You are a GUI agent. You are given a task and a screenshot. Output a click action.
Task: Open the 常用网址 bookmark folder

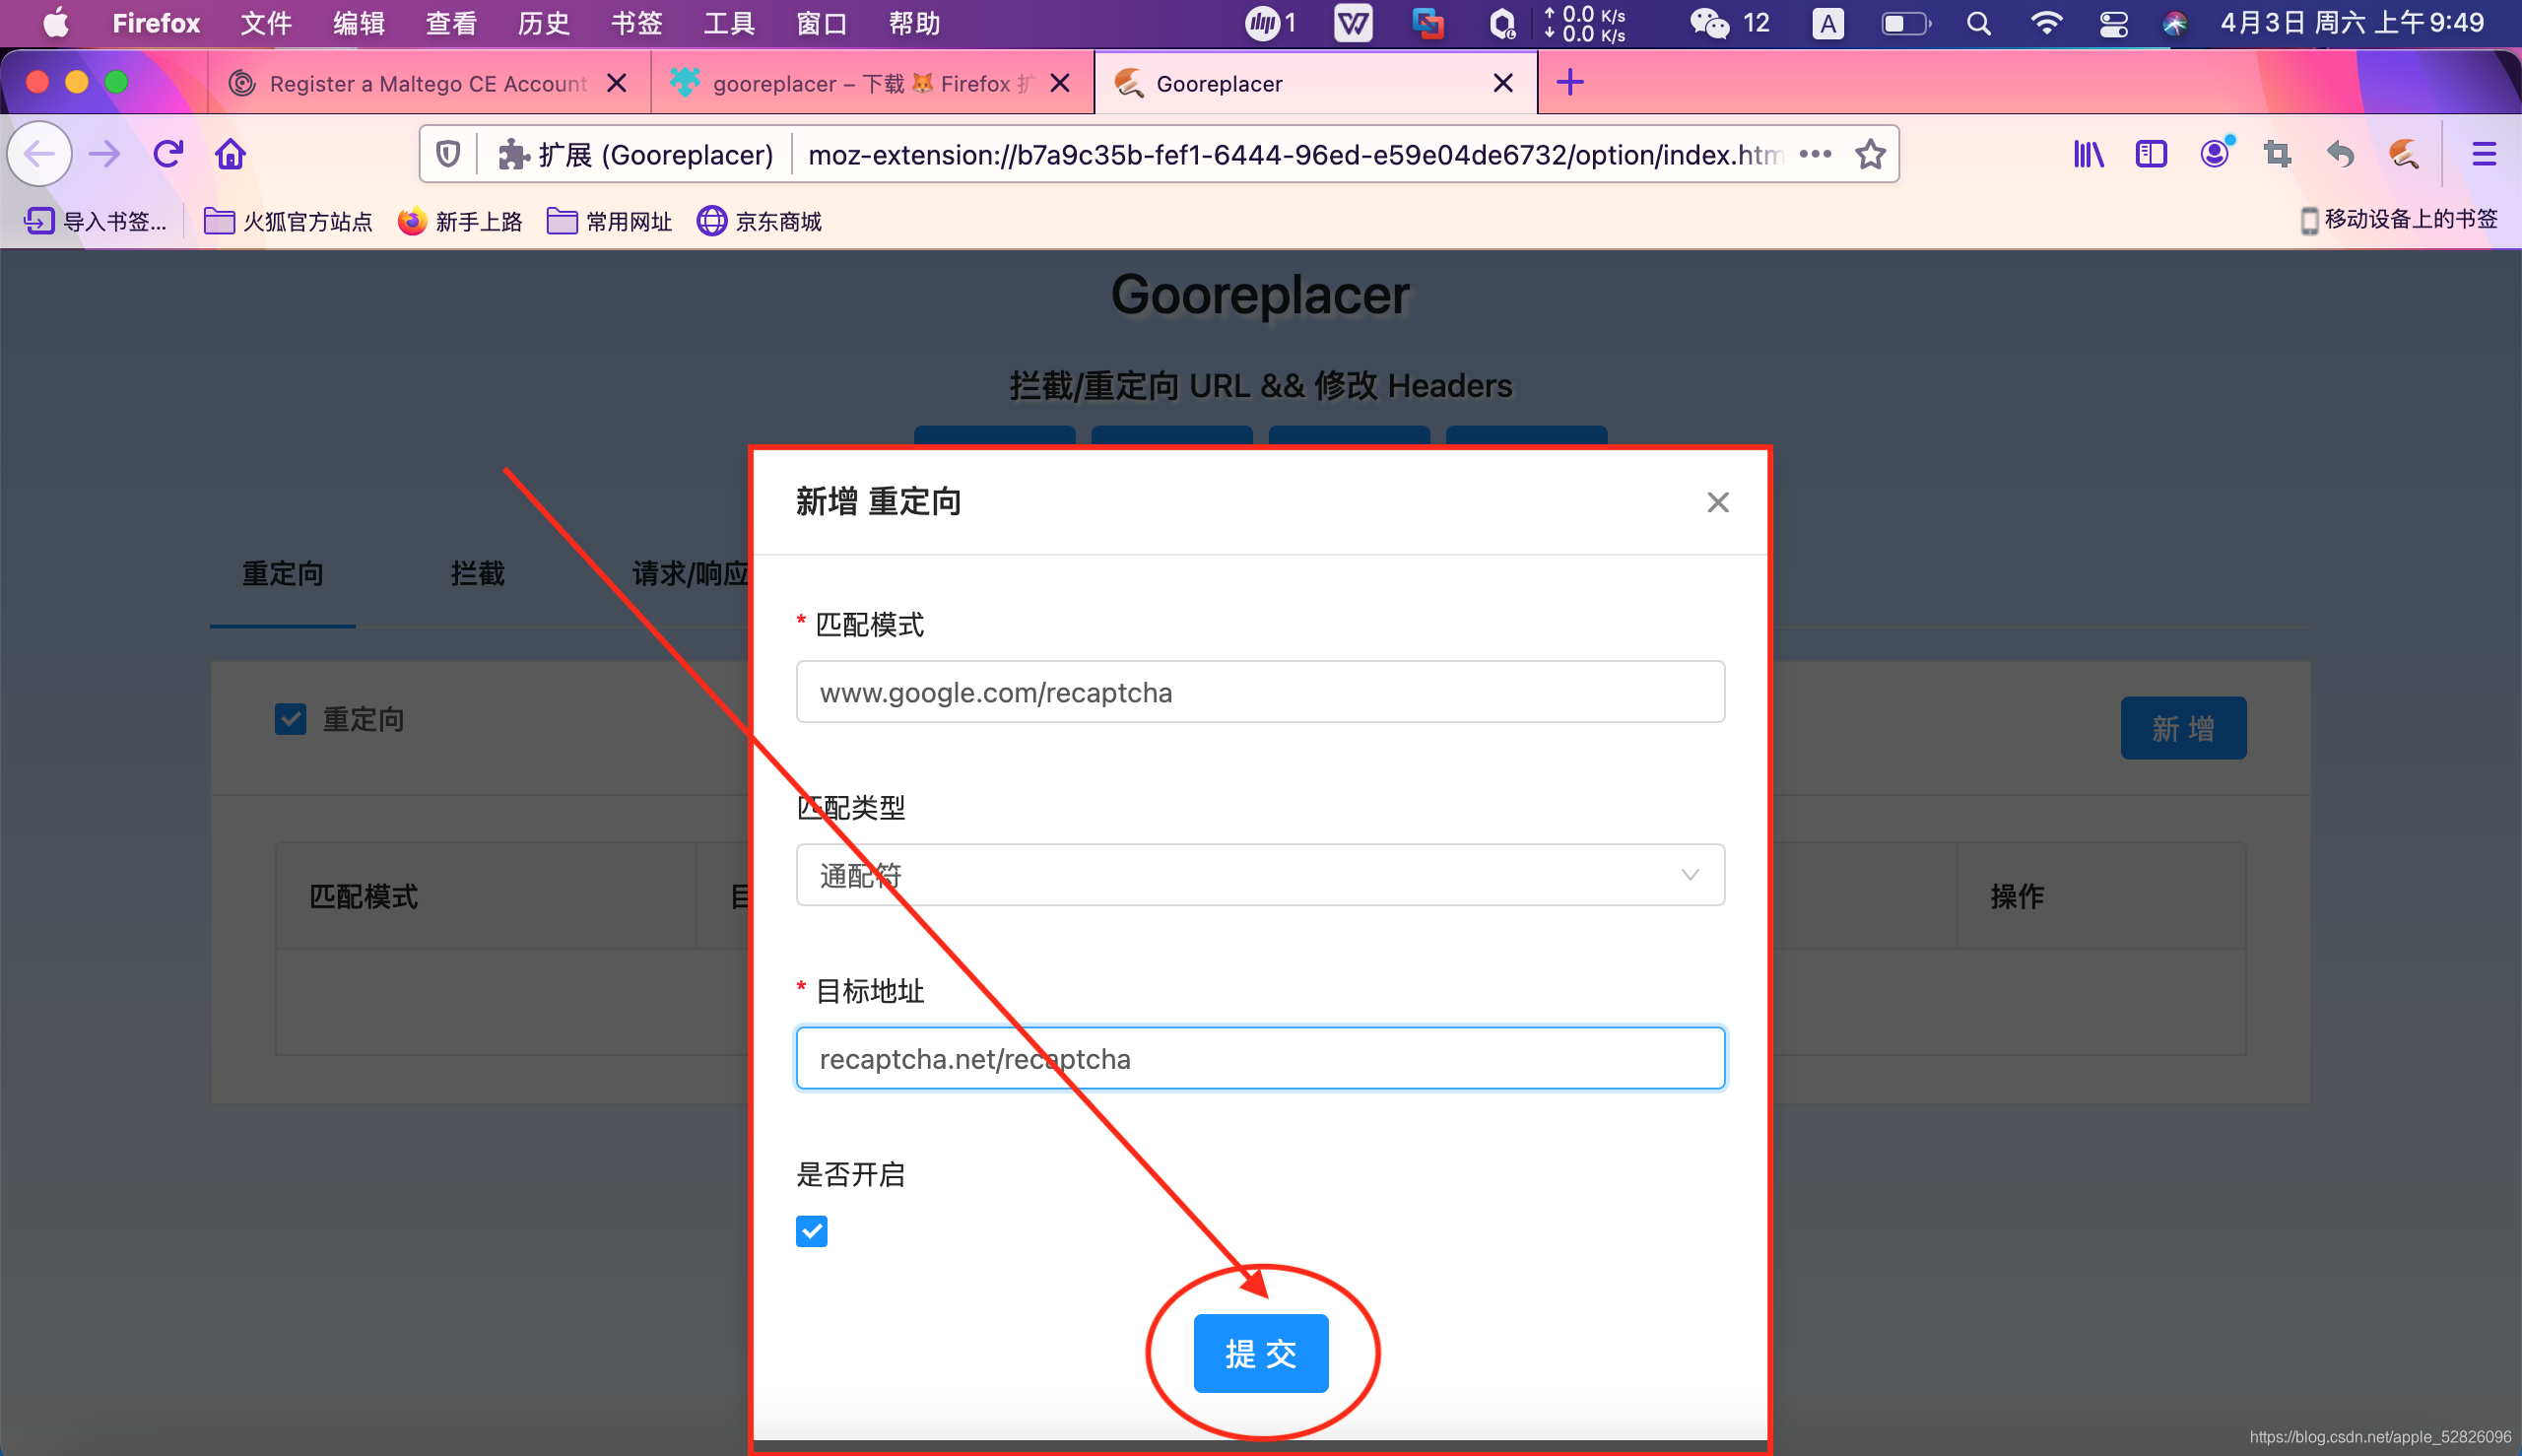pos(610,221)
